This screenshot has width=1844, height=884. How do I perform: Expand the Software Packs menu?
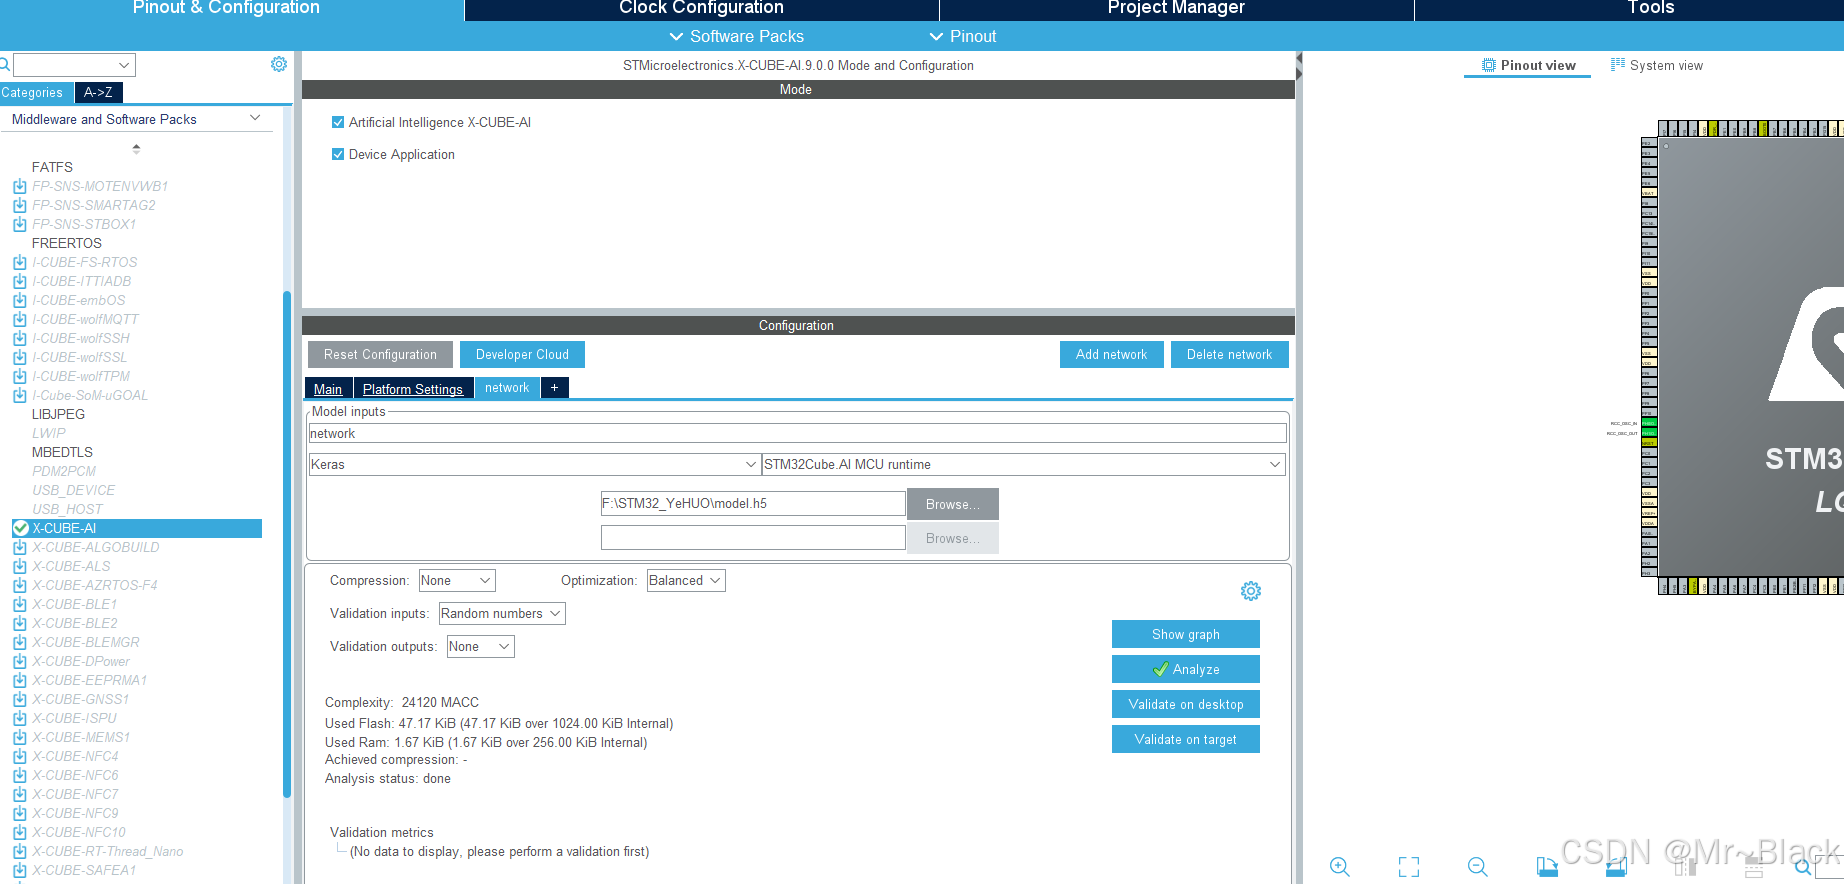[x=736, y=36]
